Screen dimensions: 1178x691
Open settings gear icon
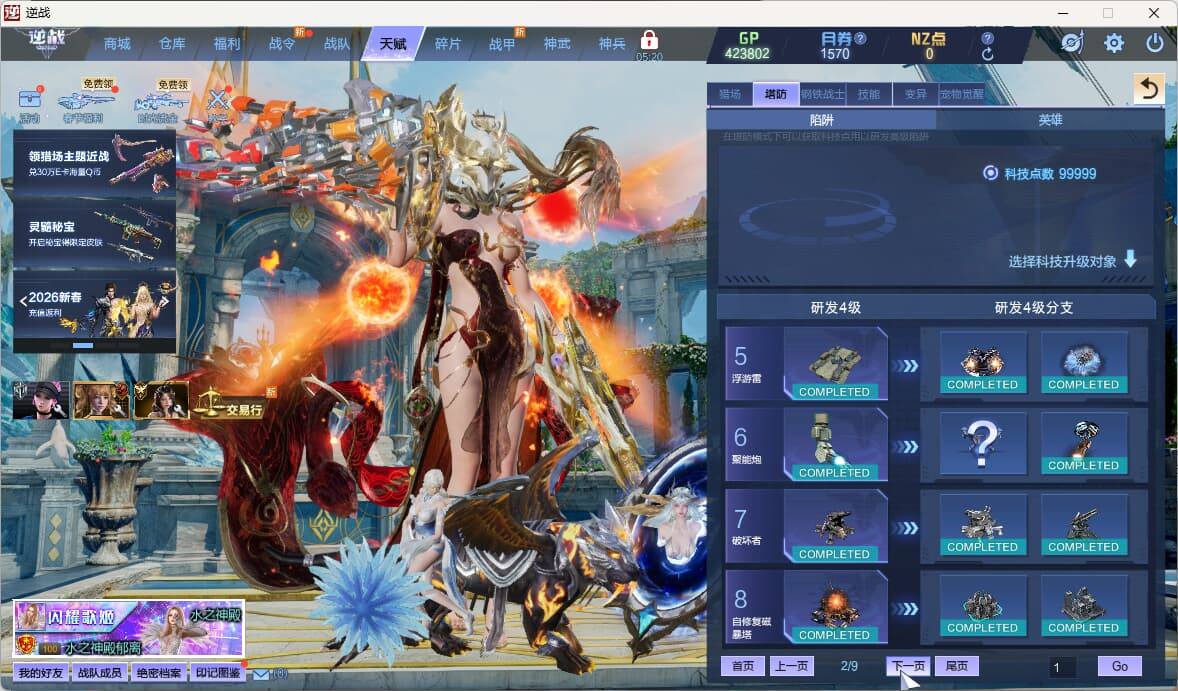click(x=1113, y=43)
